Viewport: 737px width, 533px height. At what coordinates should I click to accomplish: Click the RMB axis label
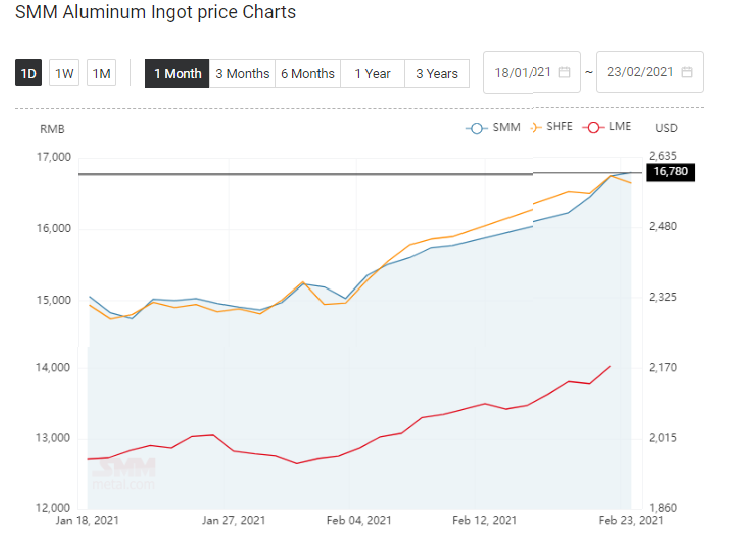[x=52, y=129]
